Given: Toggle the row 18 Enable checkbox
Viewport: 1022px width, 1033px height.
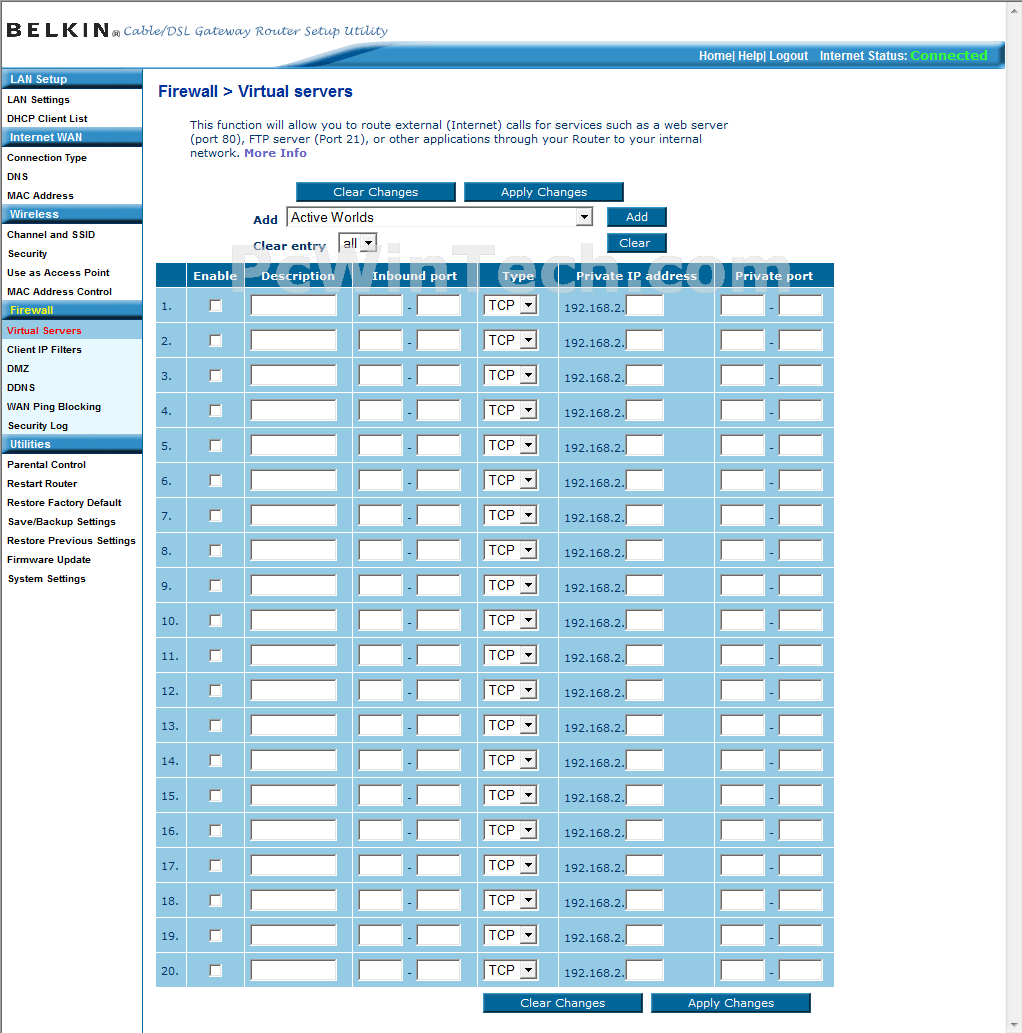Looking at the screenshot, I should click(215, 901).
